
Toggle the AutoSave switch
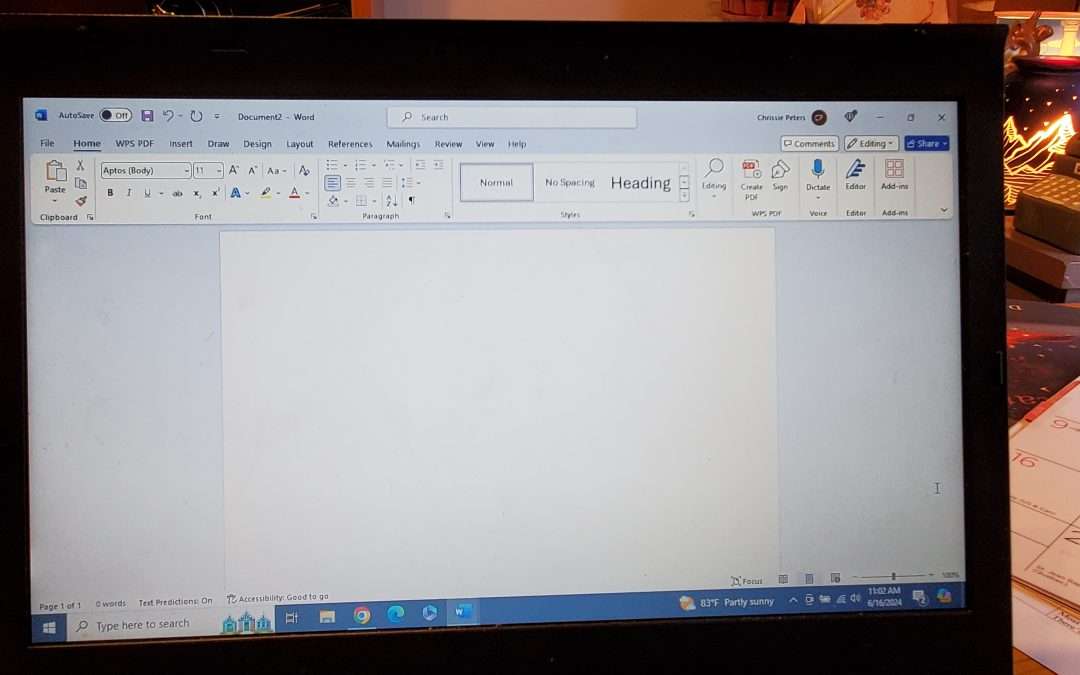click(x=115, y=116)
